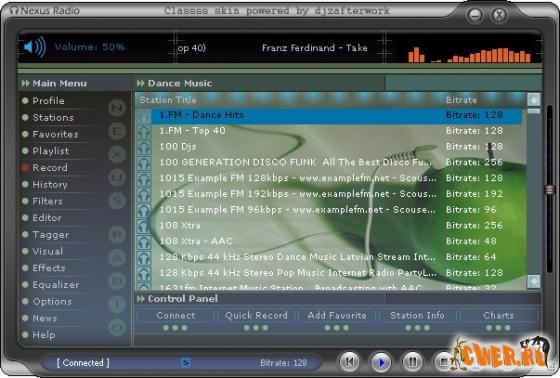Click the [ Connected ] status text
Viewport: 560px width, 378px height.
coord(83,363)
